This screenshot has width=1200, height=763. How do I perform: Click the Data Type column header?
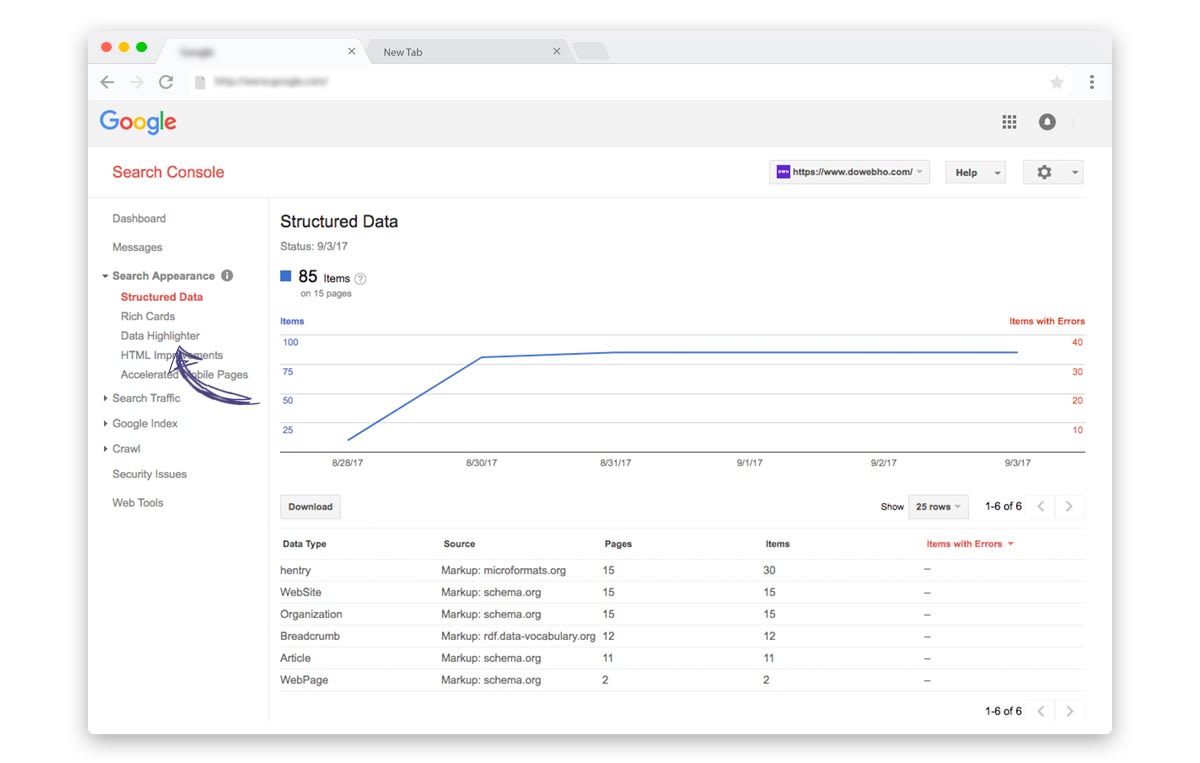click(x=305, y=544)
